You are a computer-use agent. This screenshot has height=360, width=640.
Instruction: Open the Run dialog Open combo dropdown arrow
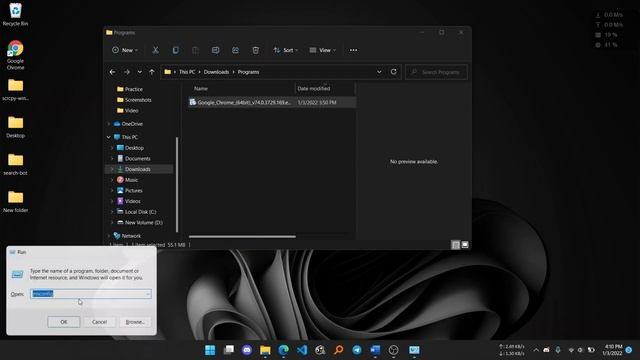pos(148,294)
